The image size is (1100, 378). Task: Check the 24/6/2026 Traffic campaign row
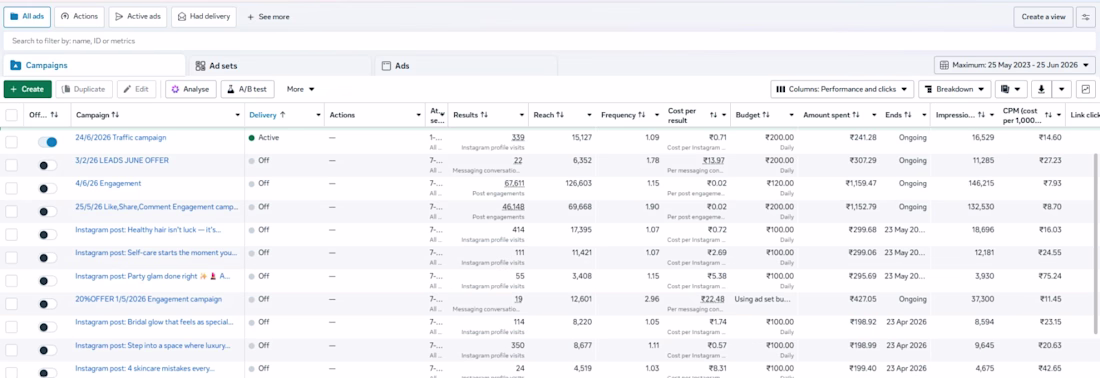coord(11,142)
